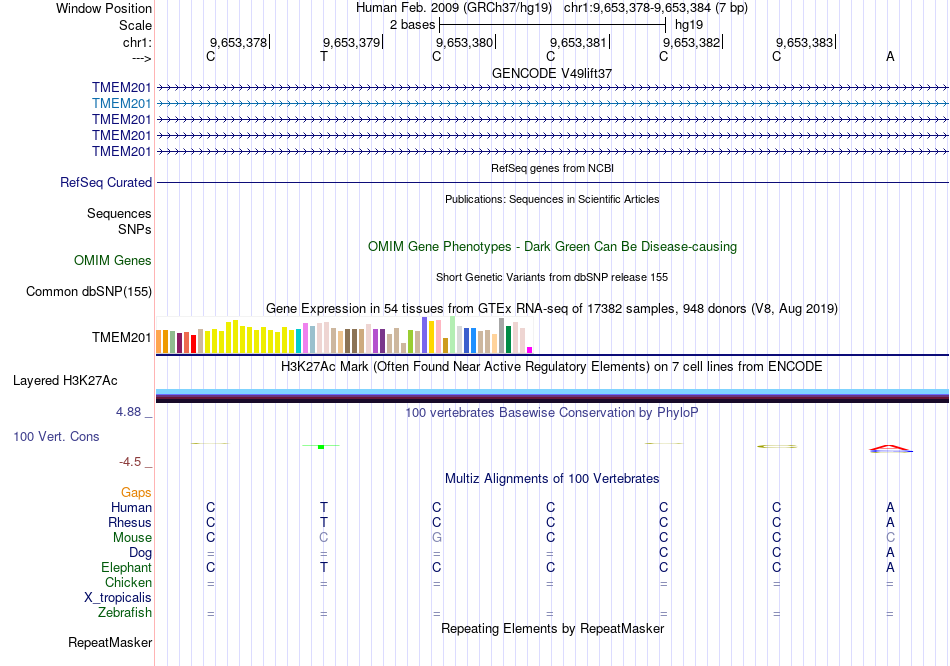Click the green PhyloP bar under base T

(321, 447)
